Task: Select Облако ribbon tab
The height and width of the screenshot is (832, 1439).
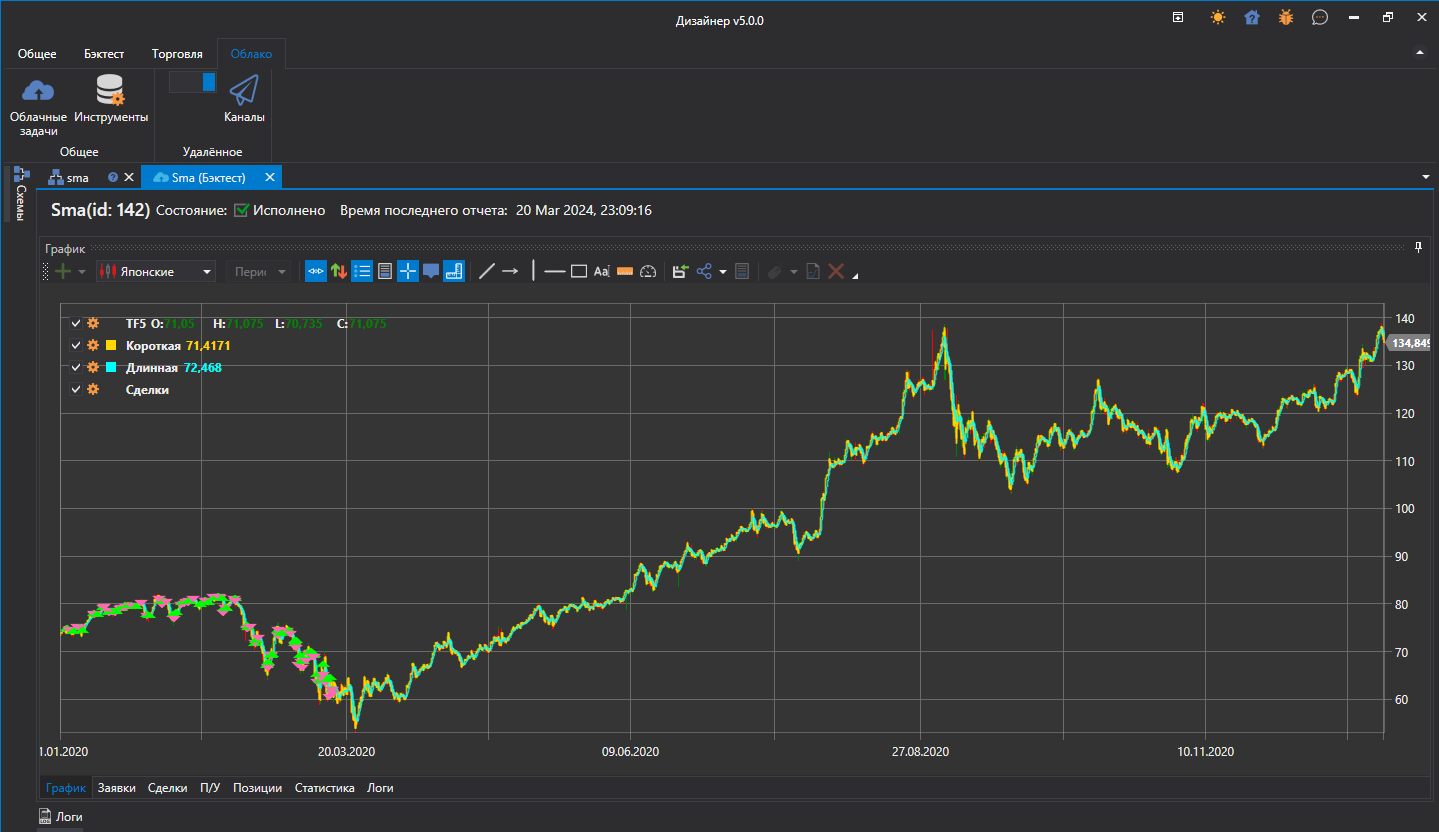Action: pos(251,54)
